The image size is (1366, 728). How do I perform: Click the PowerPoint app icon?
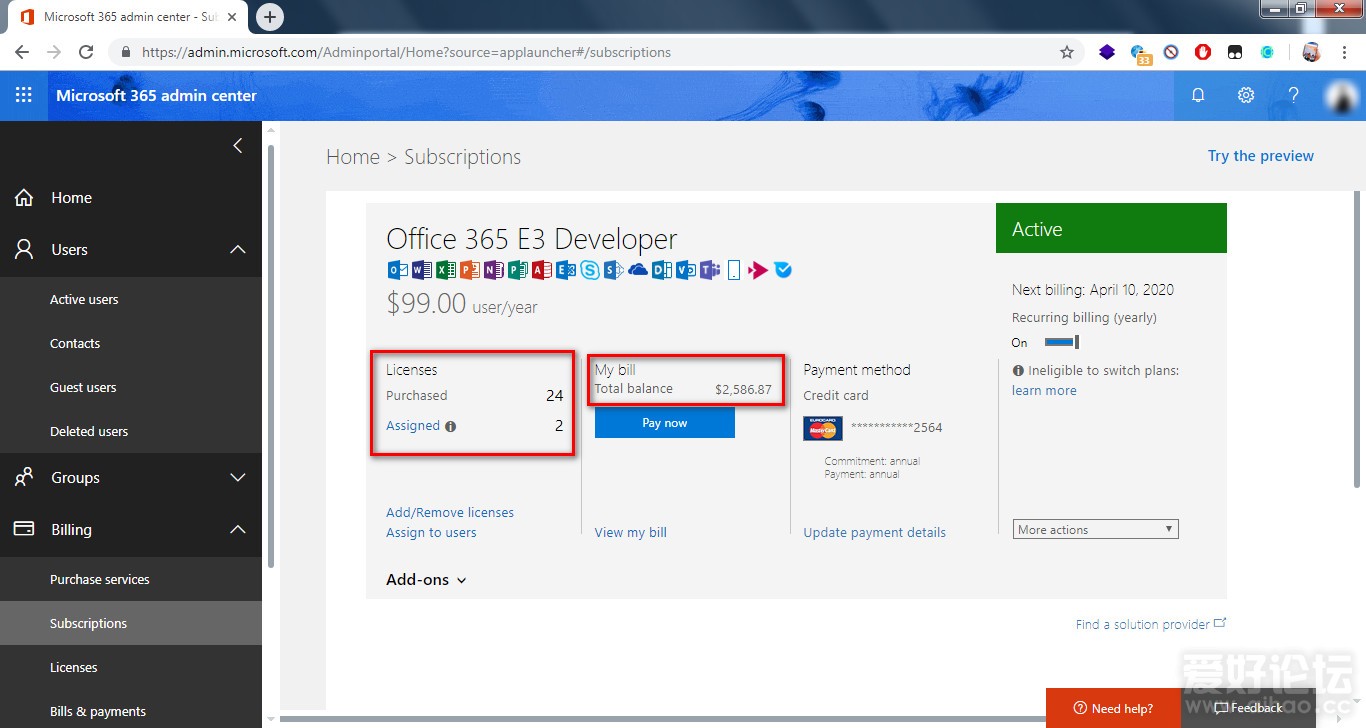point(470,270)
